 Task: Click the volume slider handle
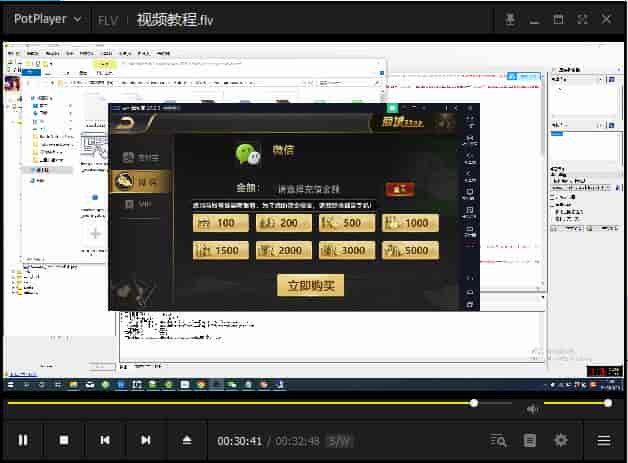[607, 403]
